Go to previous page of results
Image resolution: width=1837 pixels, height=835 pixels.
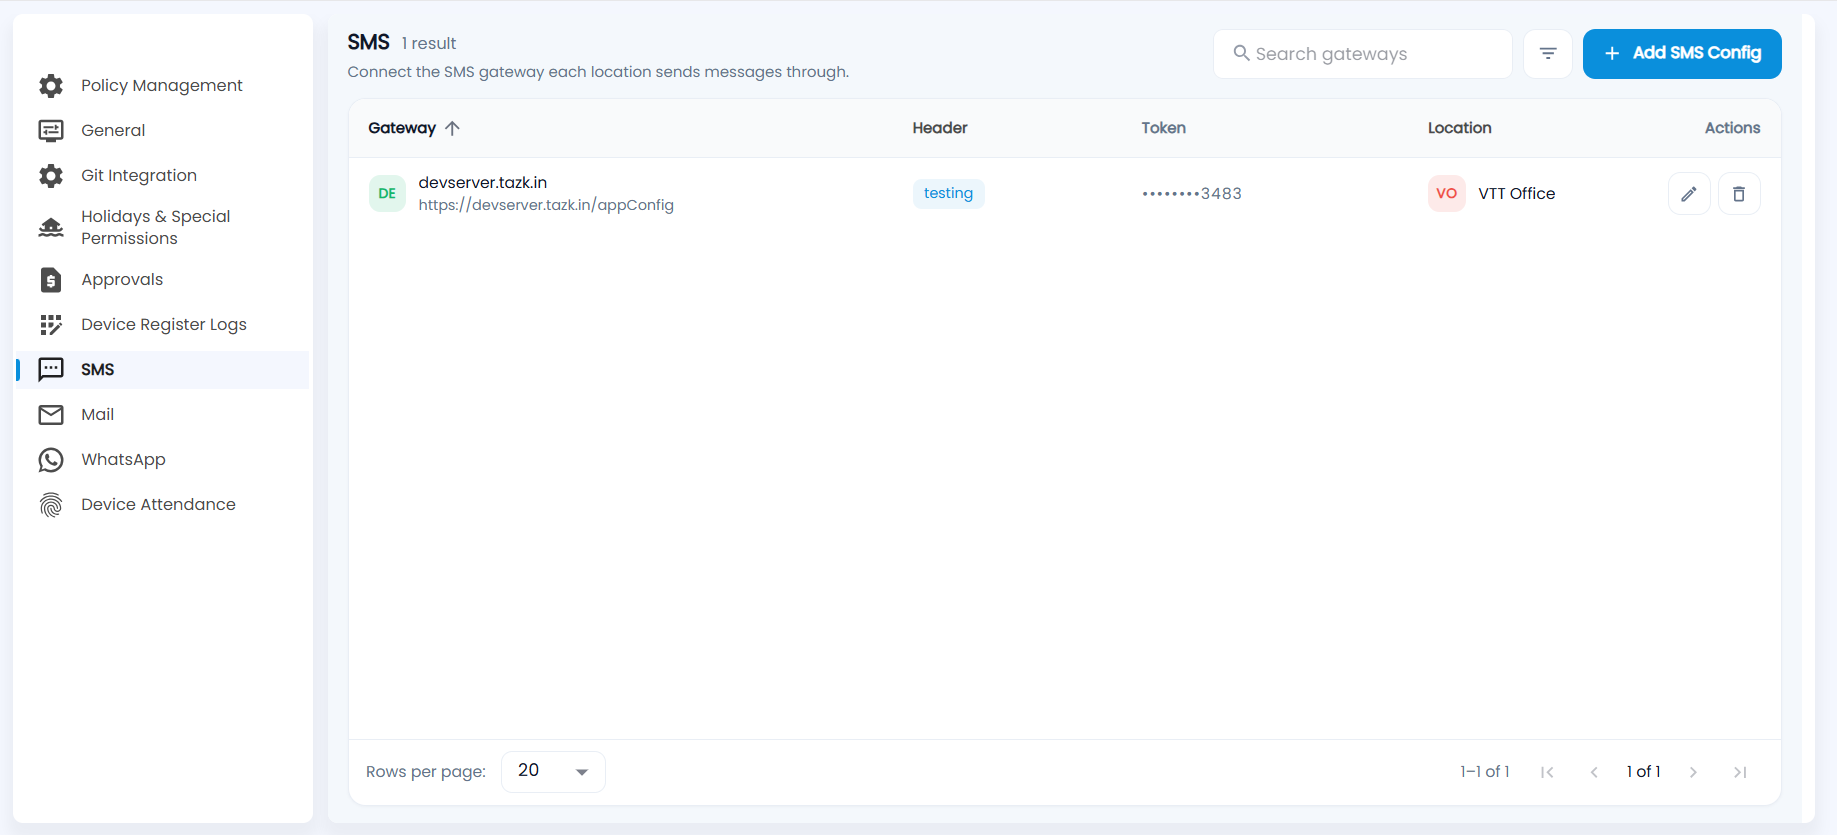point(1594,772)
